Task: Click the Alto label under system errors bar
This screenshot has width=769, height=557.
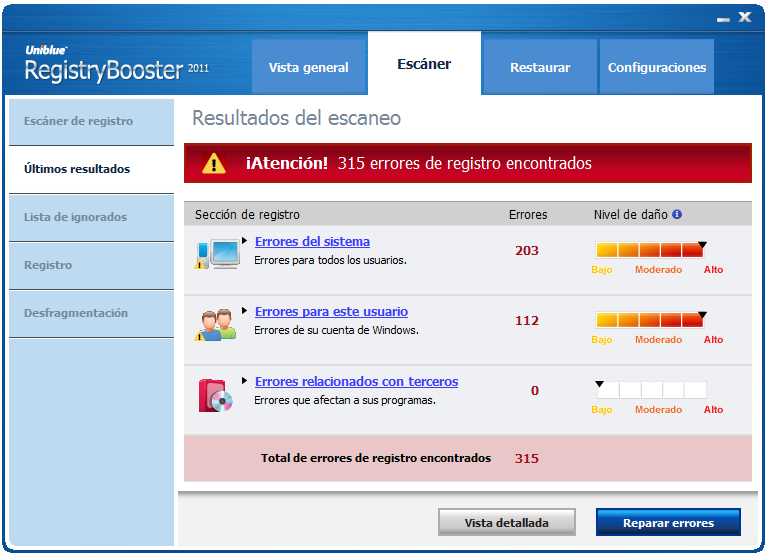Action: point(713,270)
